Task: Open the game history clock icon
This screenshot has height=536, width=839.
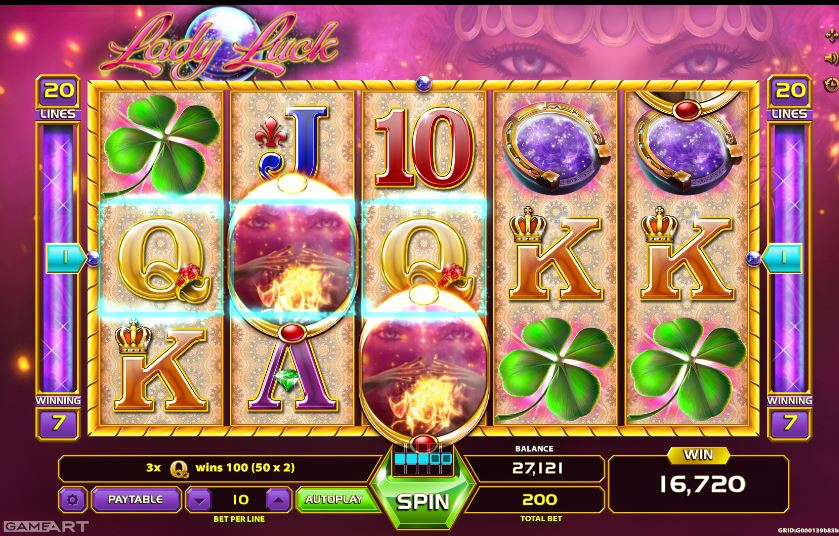Action: [832, 84]
